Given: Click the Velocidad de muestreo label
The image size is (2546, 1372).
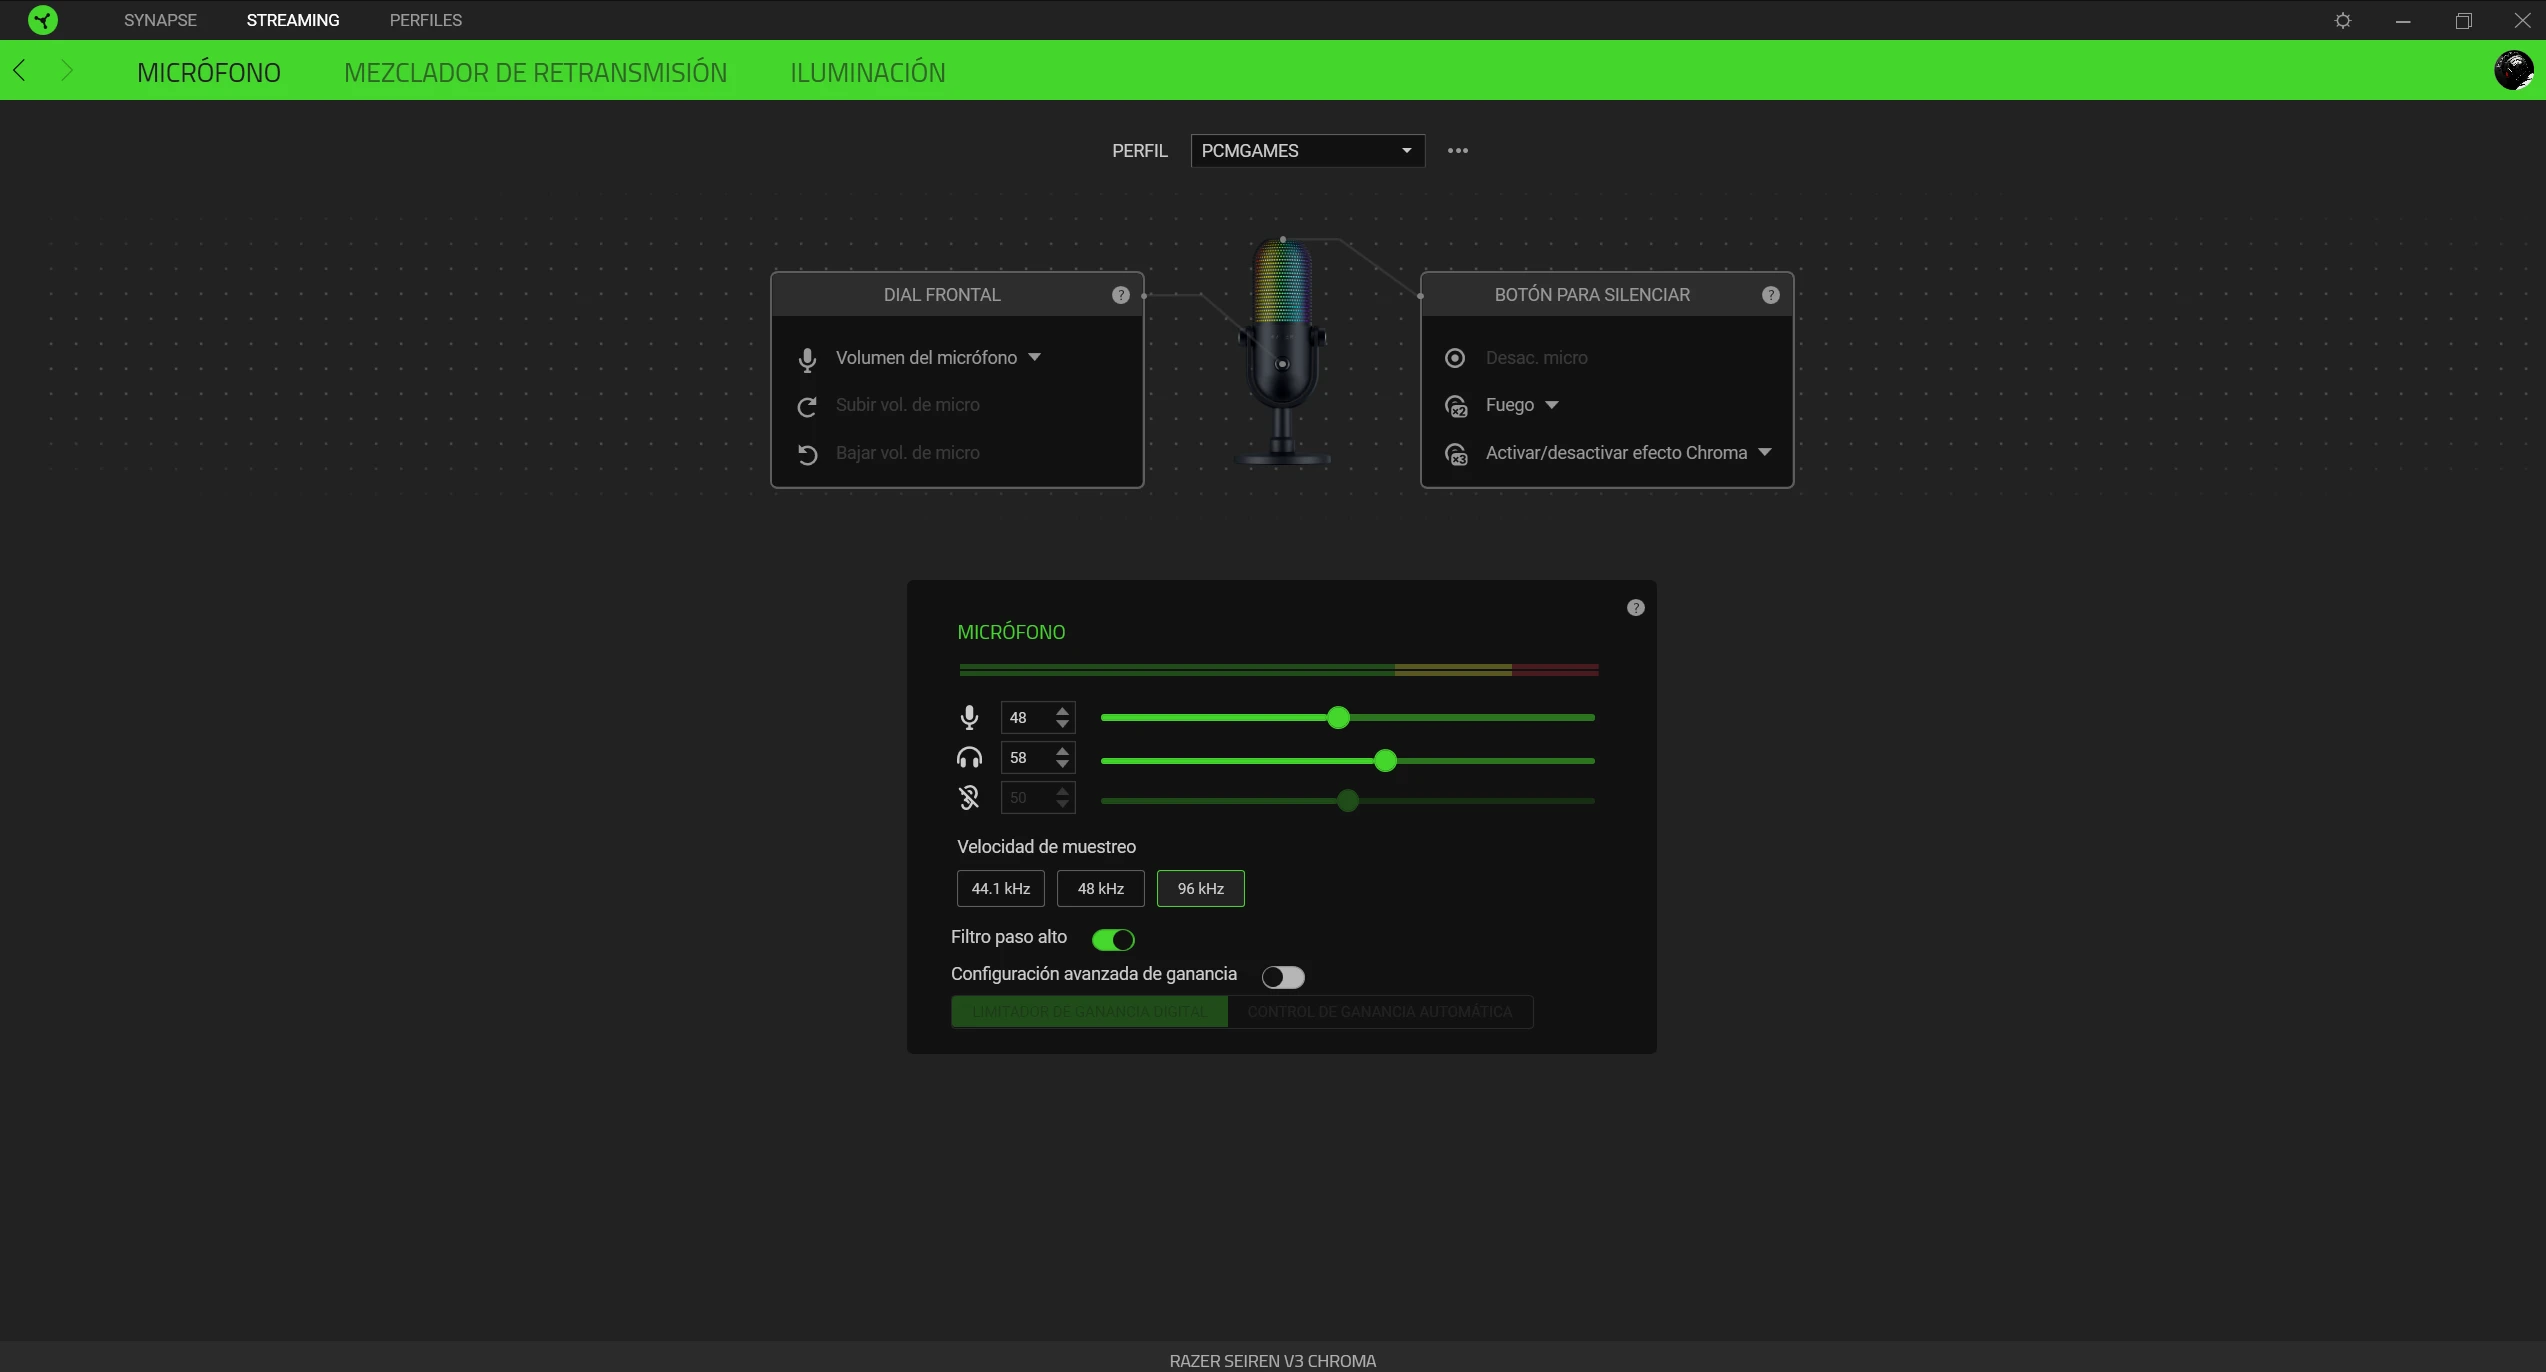Looking at the screenshot, I should point(1046,846).
